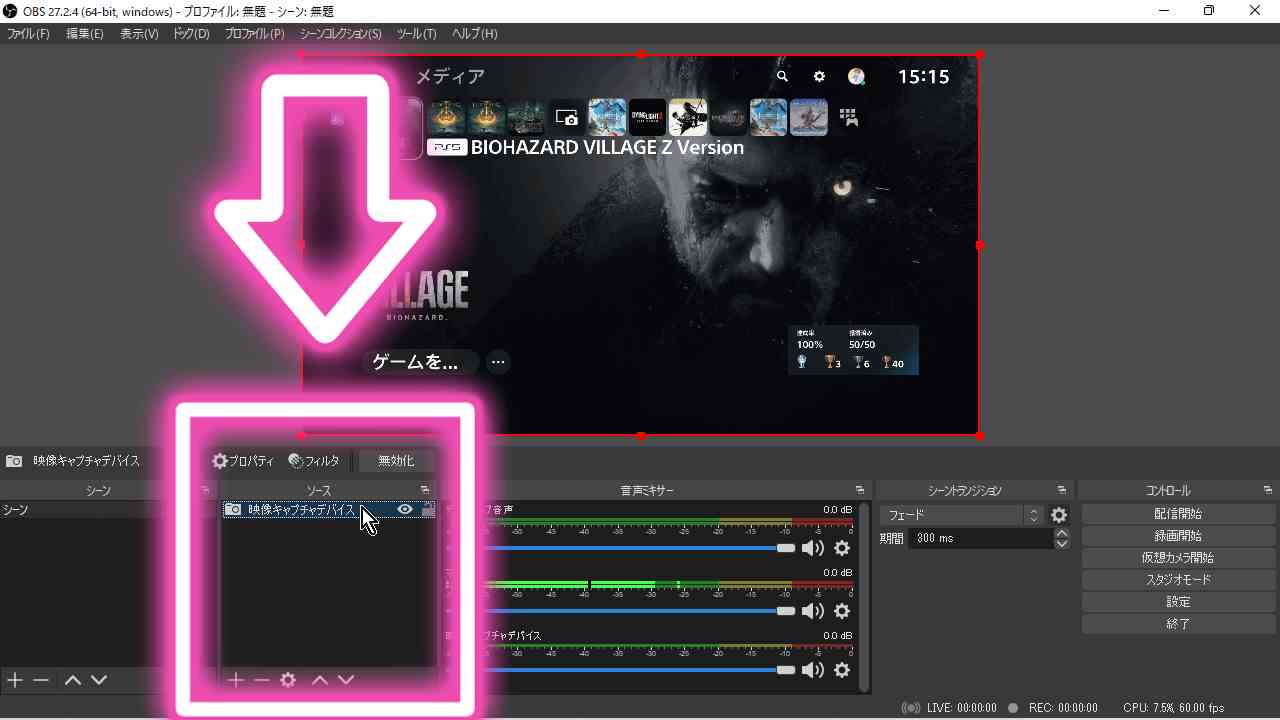Move the source down in the list
This screenshot has width=1280, height=720.
(x=346, y=680)
